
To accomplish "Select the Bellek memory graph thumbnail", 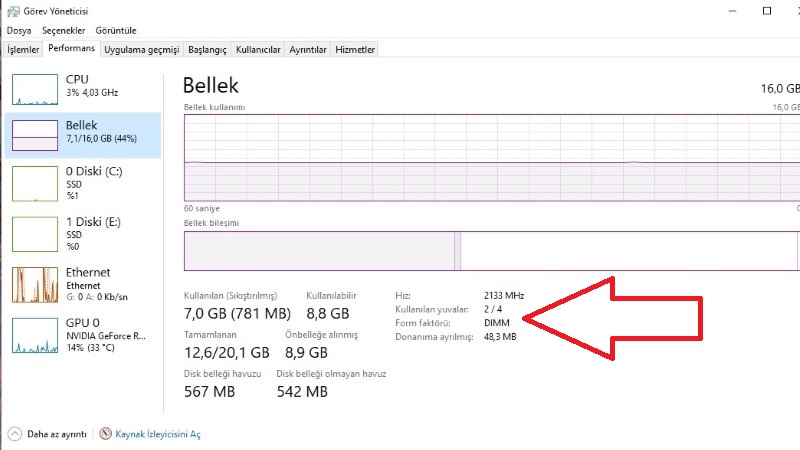I will coord(35,135).
